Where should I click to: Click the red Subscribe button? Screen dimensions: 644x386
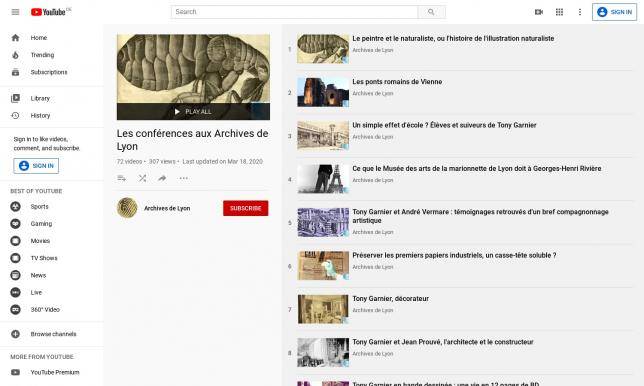click(246, 208)
